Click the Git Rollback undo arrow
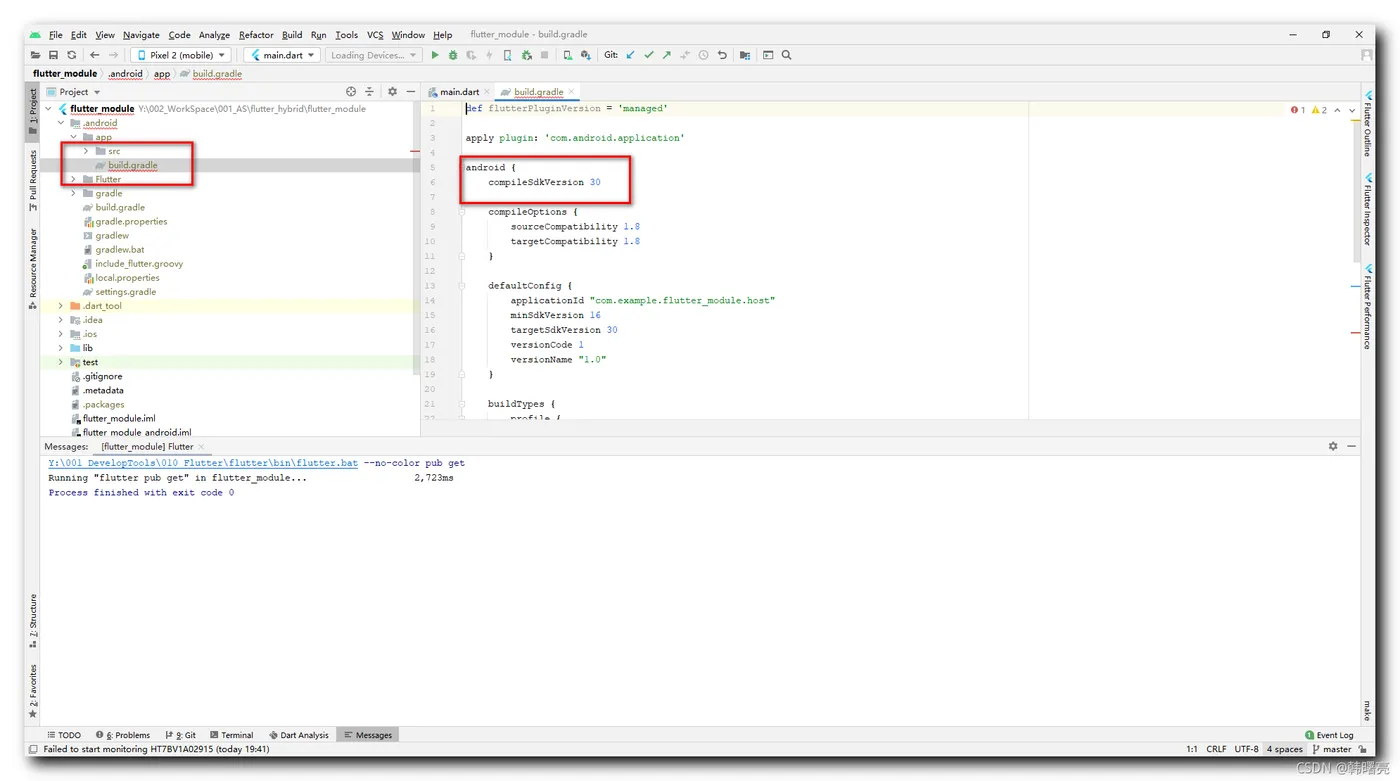 [x=722, y=55]
